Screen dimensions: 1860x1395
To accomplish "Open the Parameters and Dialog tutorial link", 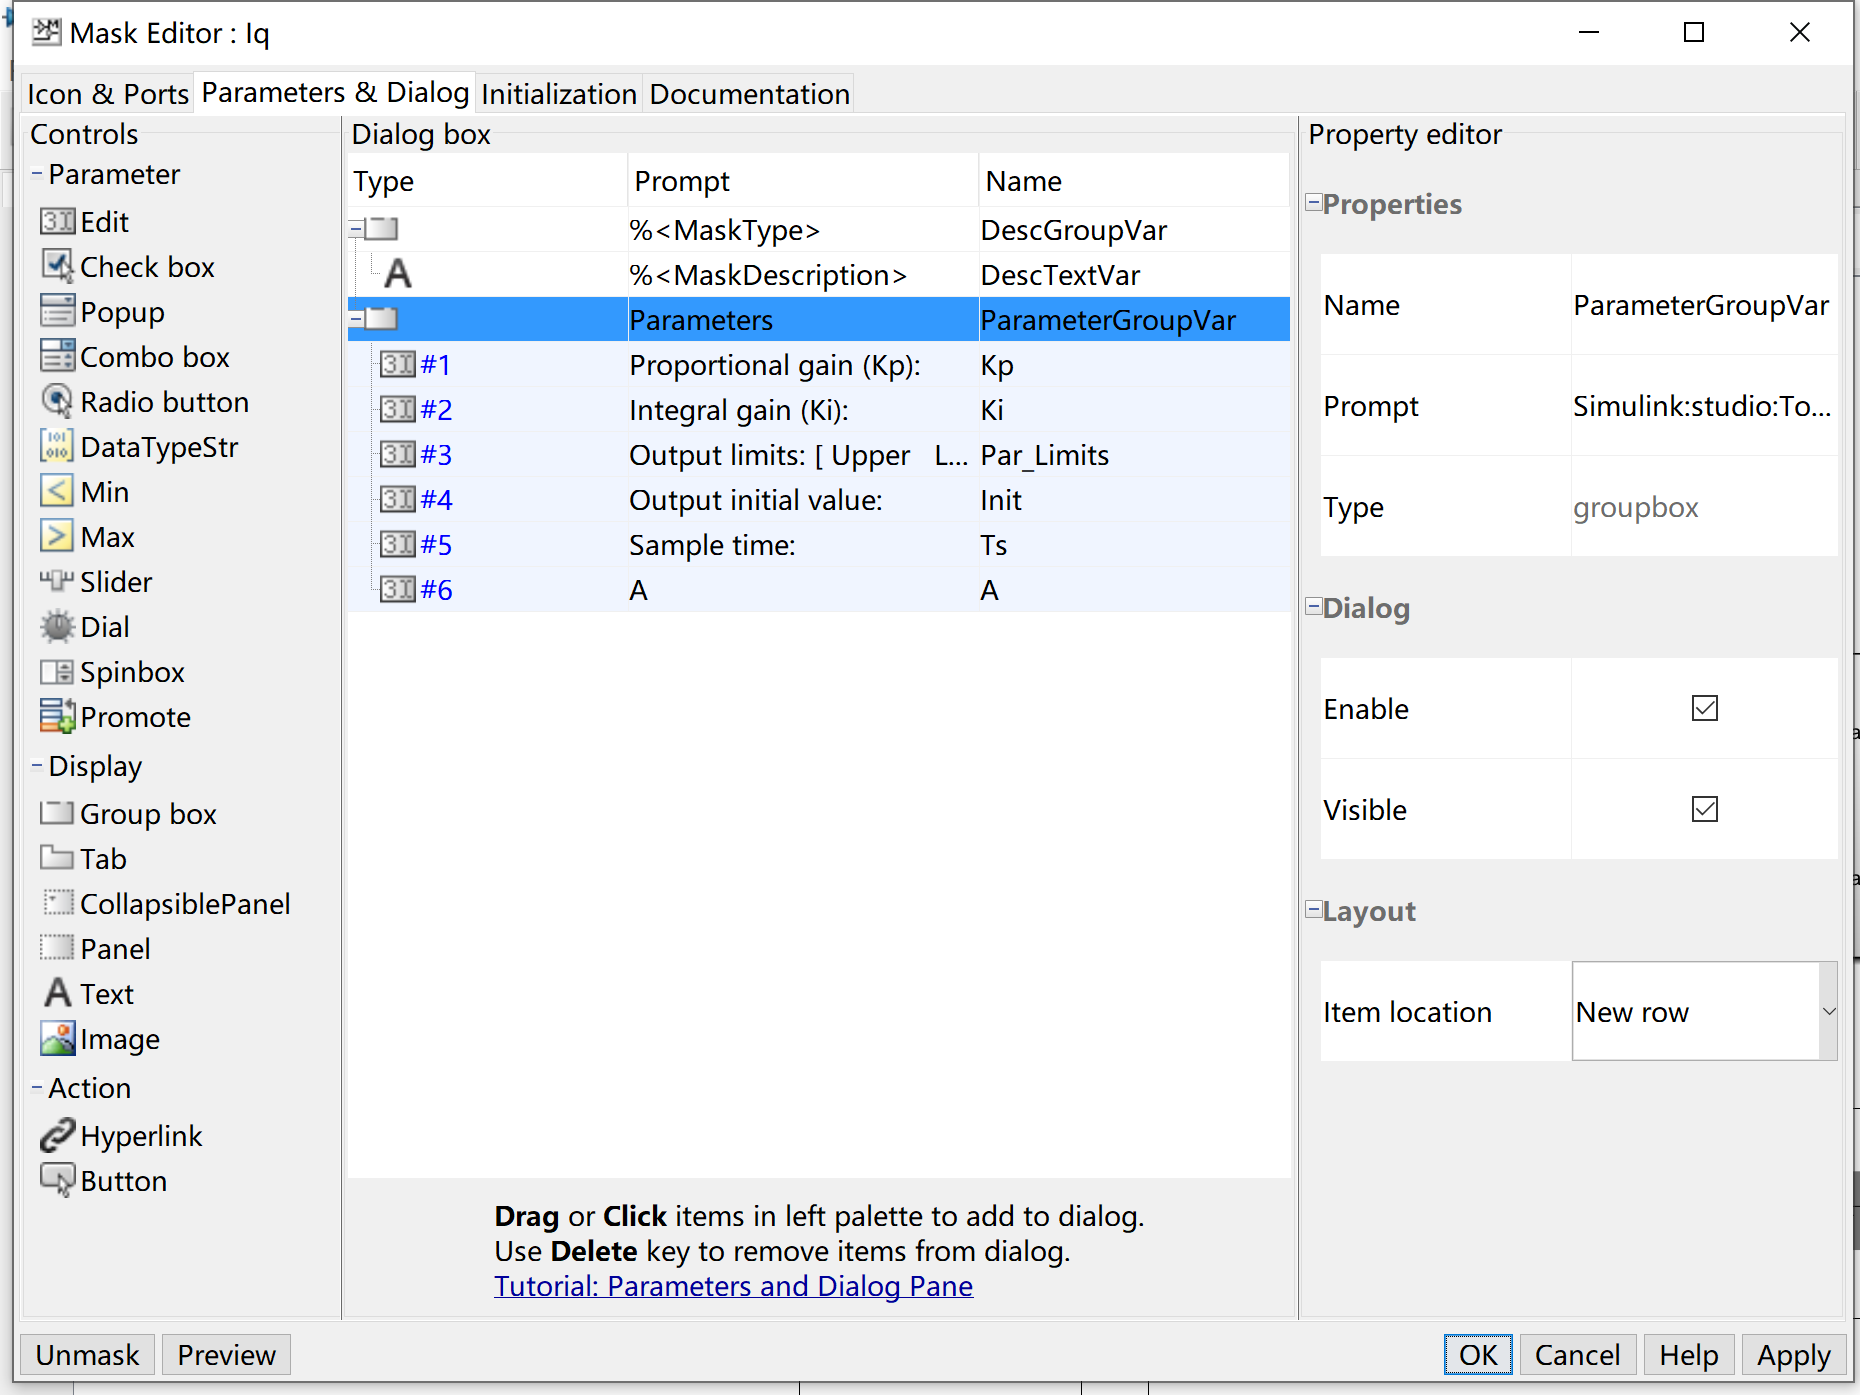I will [x=733, y=1286].
